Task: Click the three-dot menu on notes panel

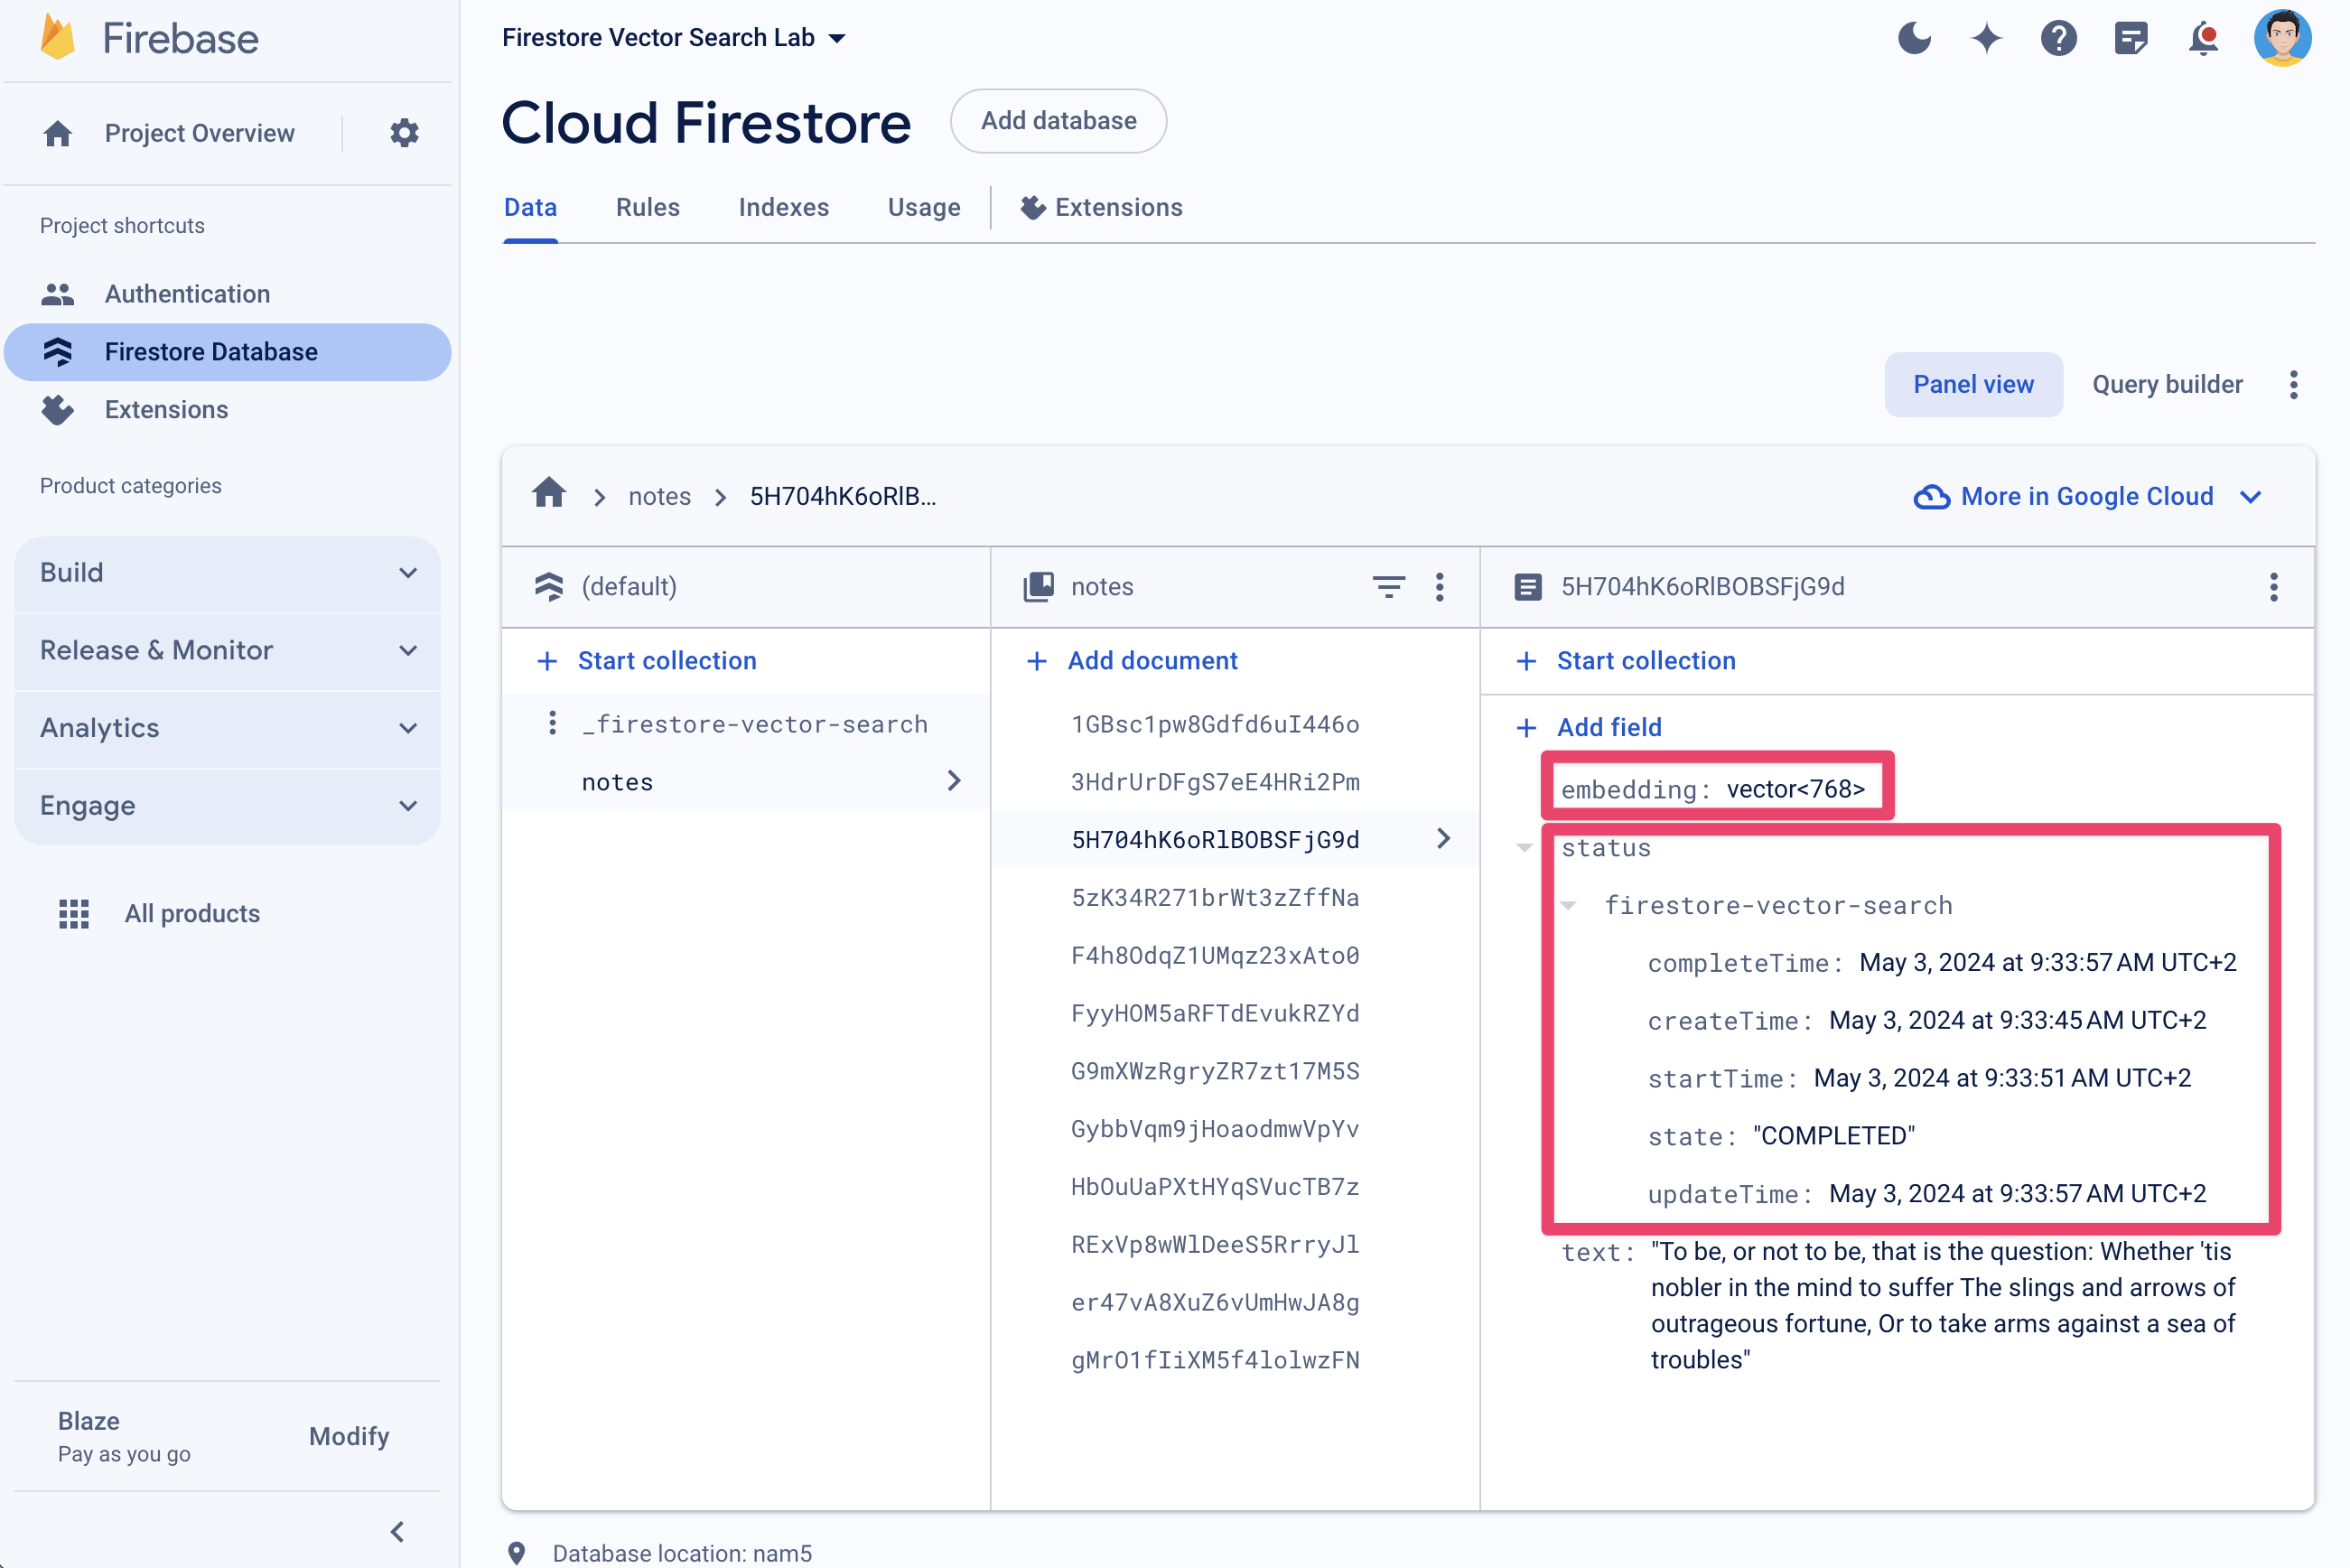Action: [x=1441, y=586]
